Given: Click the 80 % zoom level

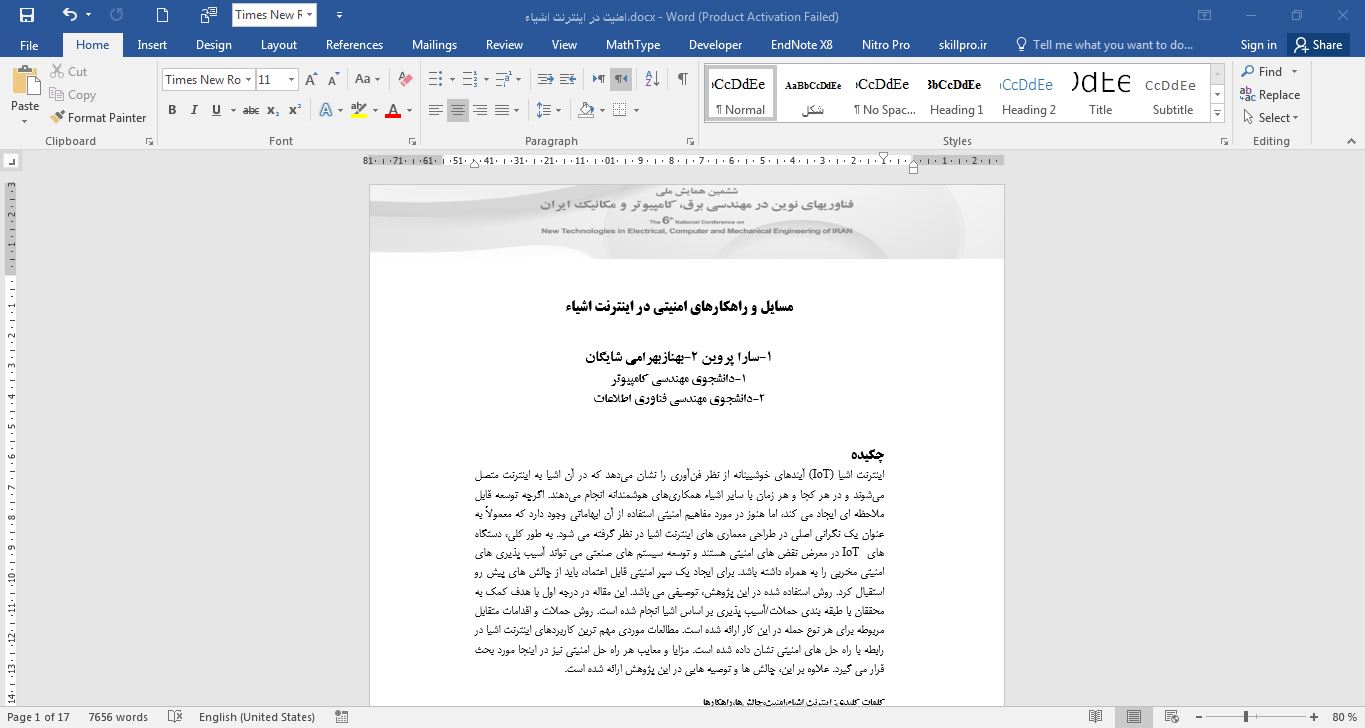Looking at the screenshot, I should pyautogui.click(x=1343, y=716).
